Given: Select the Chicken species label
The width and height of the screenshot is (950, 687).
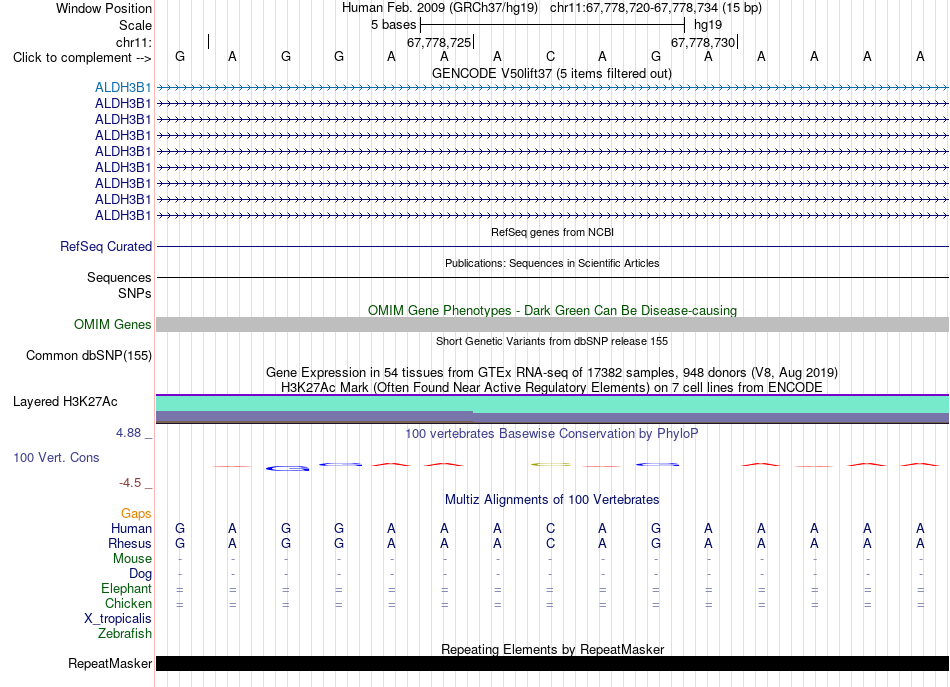Looking at the screenshot, I should point(128,604).
